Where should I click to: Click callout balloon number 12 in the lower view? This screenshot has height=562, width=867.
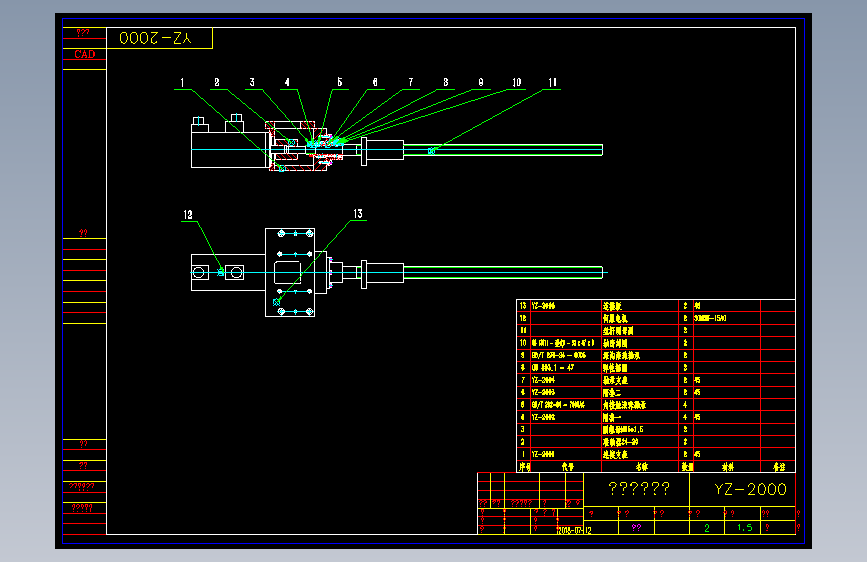point(188,215)
